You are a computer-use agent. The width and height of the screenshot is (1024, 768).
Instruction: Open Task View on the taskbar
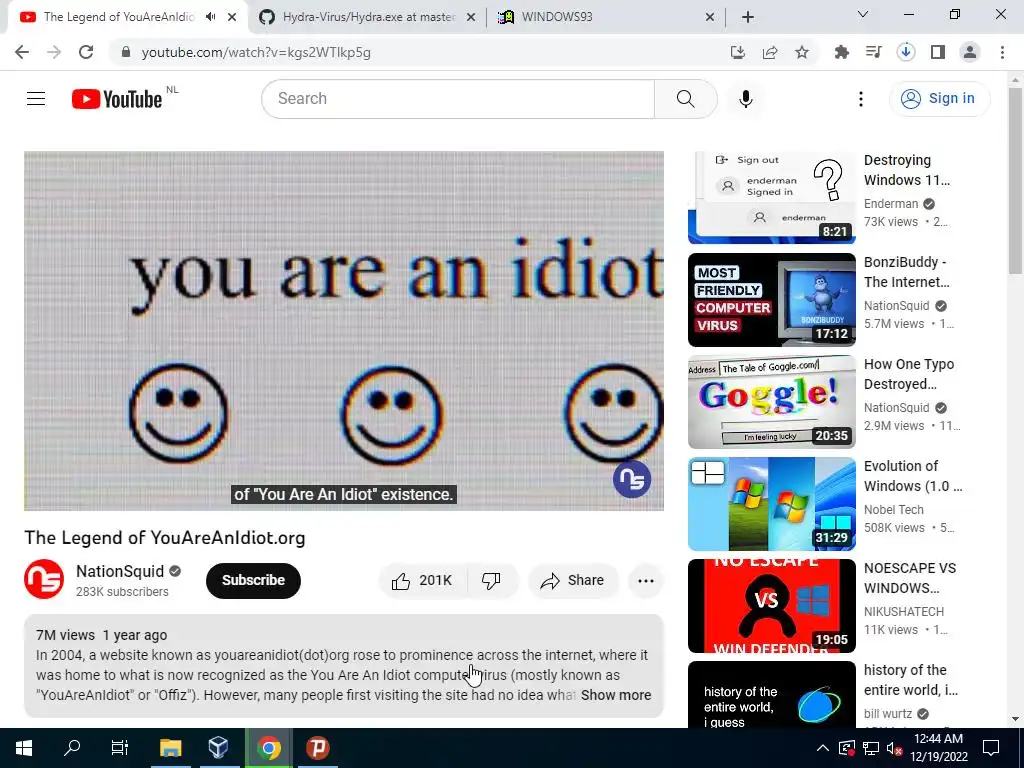[120, 748]
